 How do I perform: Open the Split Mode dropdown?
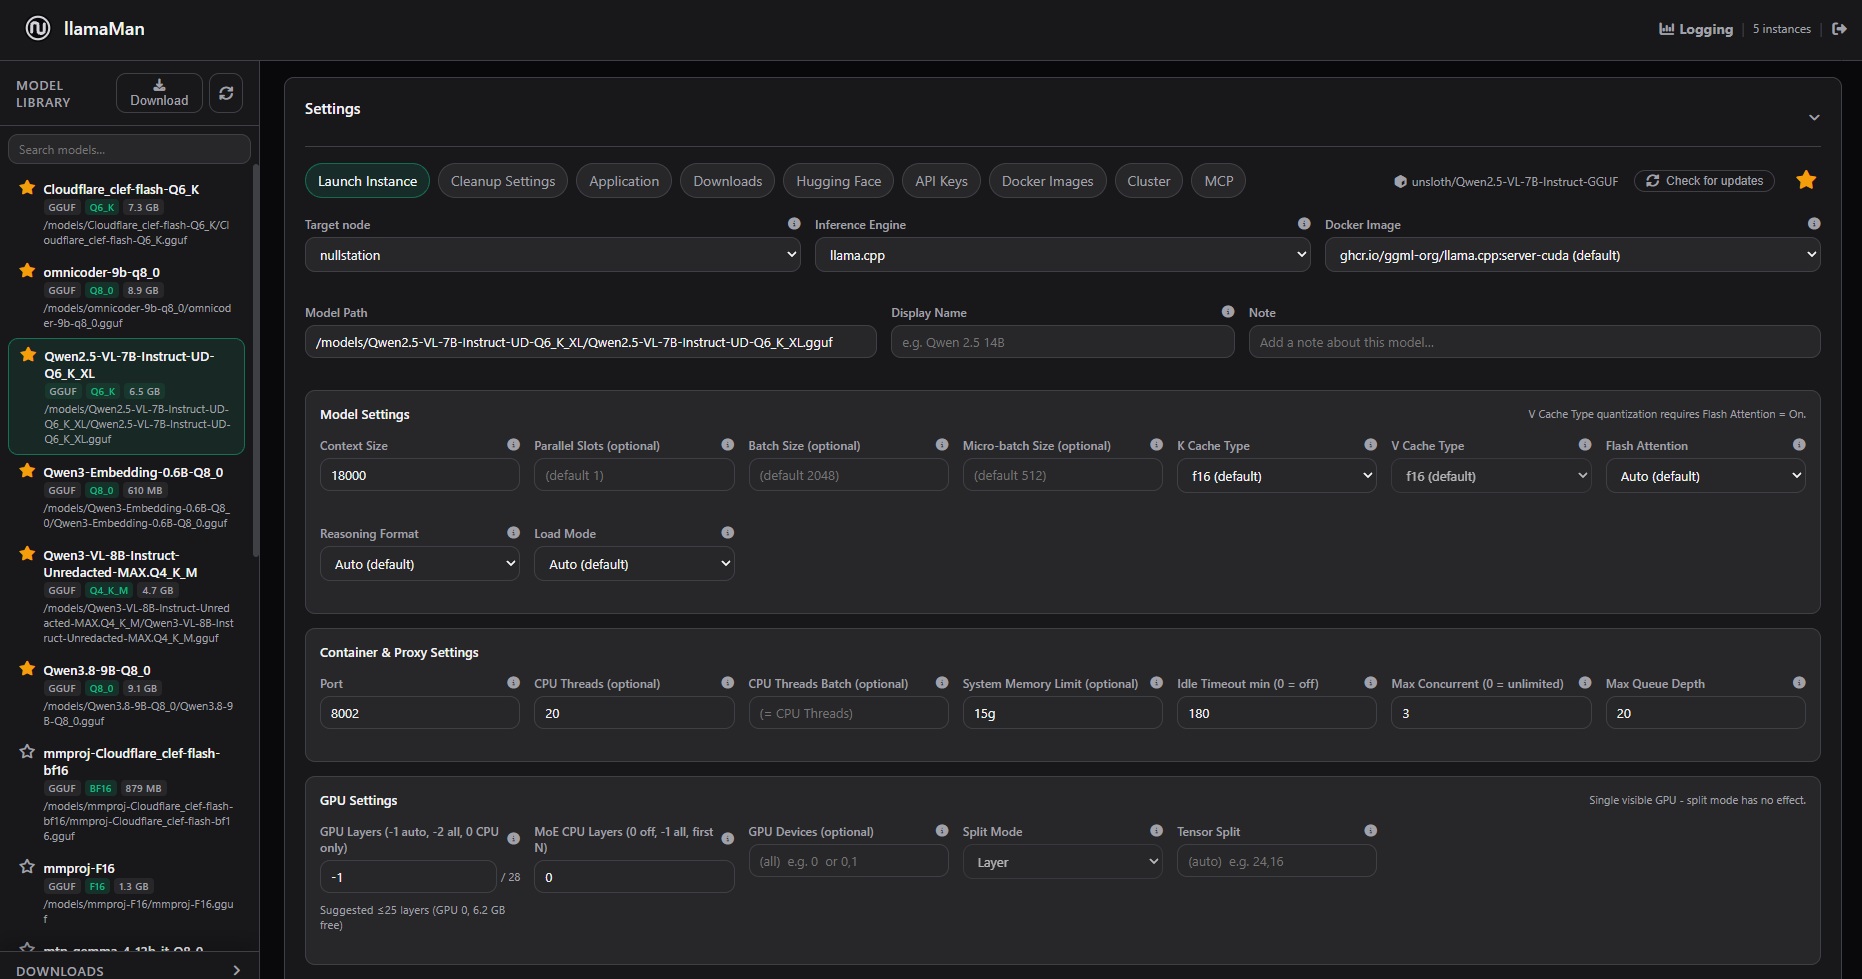coord(1062,862)
